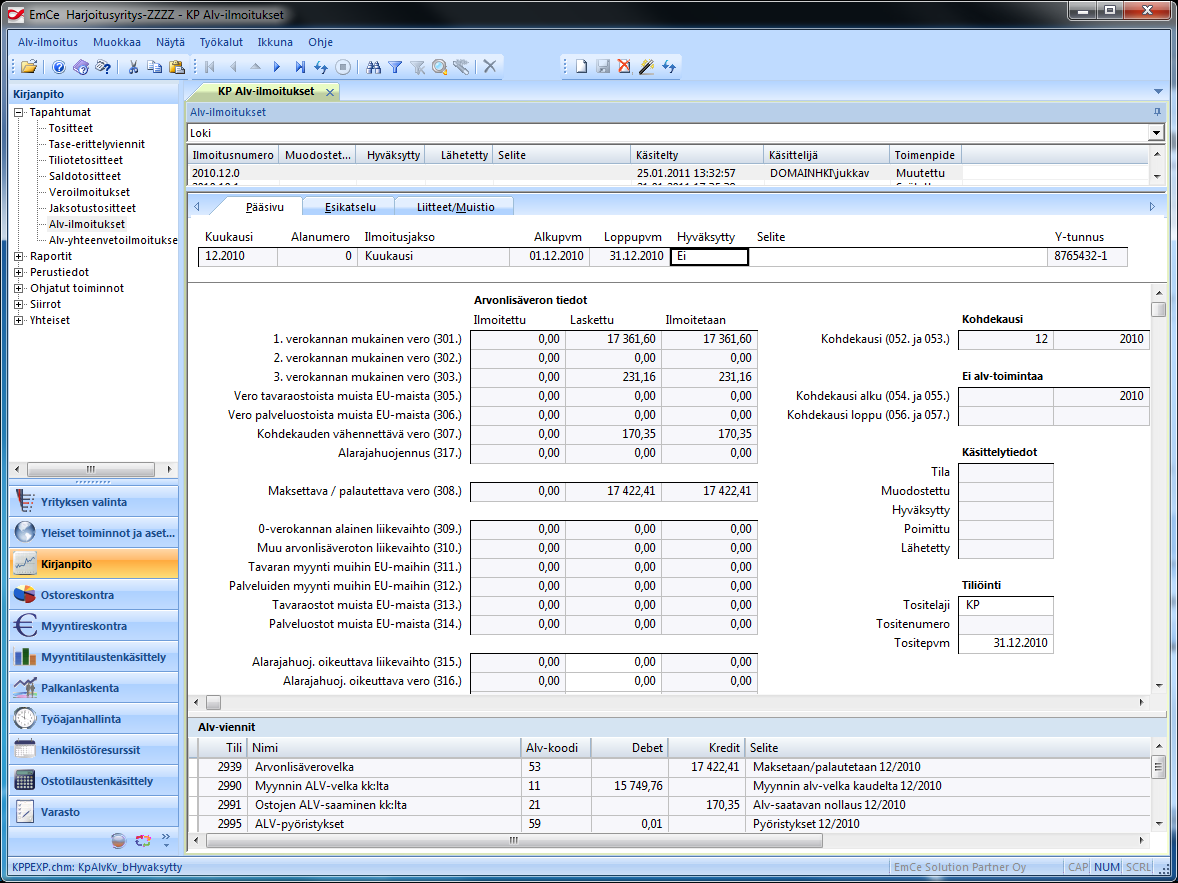
Task: Click the Hyväksytty field showing Ei
Action: tap(709, 256)
